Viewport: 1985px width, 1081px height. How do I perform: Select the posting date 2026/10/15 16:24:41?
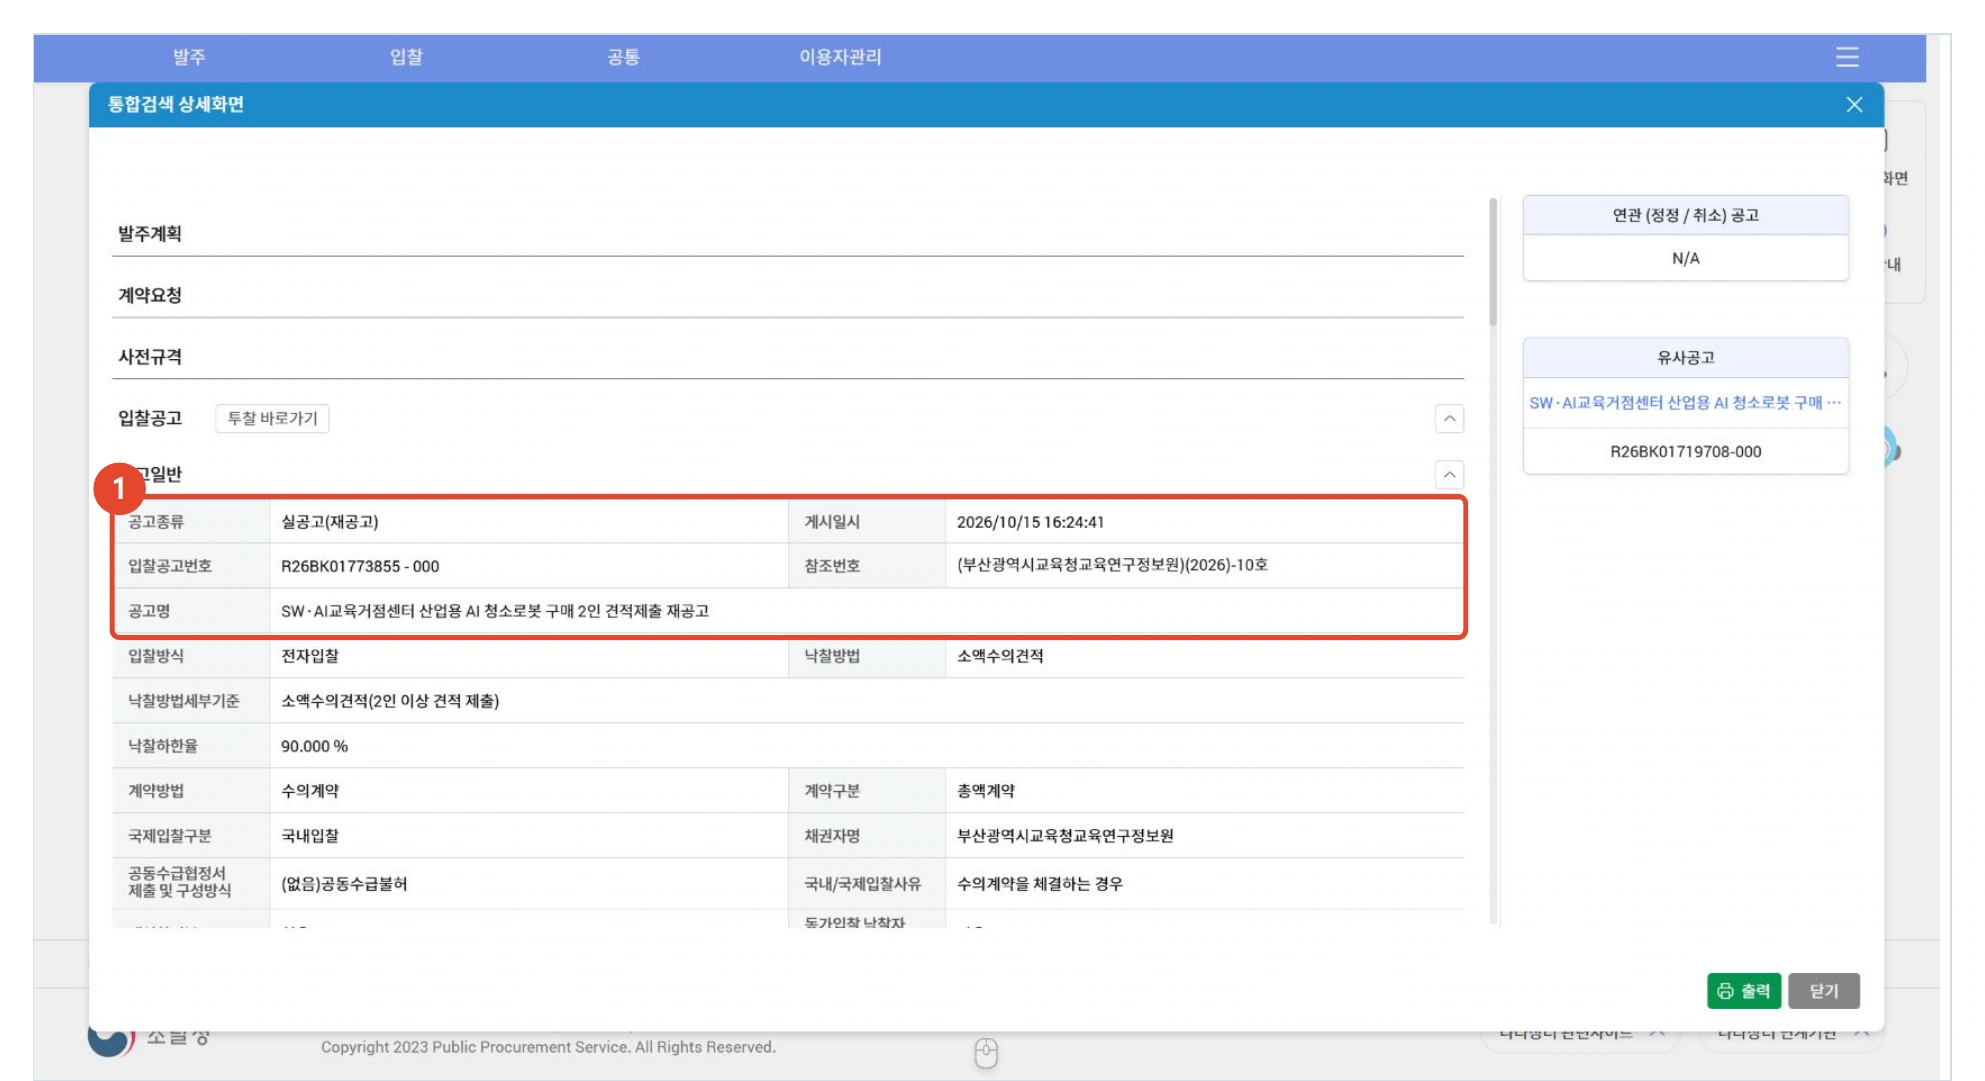pyautogui.click(x=1030, y=522)
